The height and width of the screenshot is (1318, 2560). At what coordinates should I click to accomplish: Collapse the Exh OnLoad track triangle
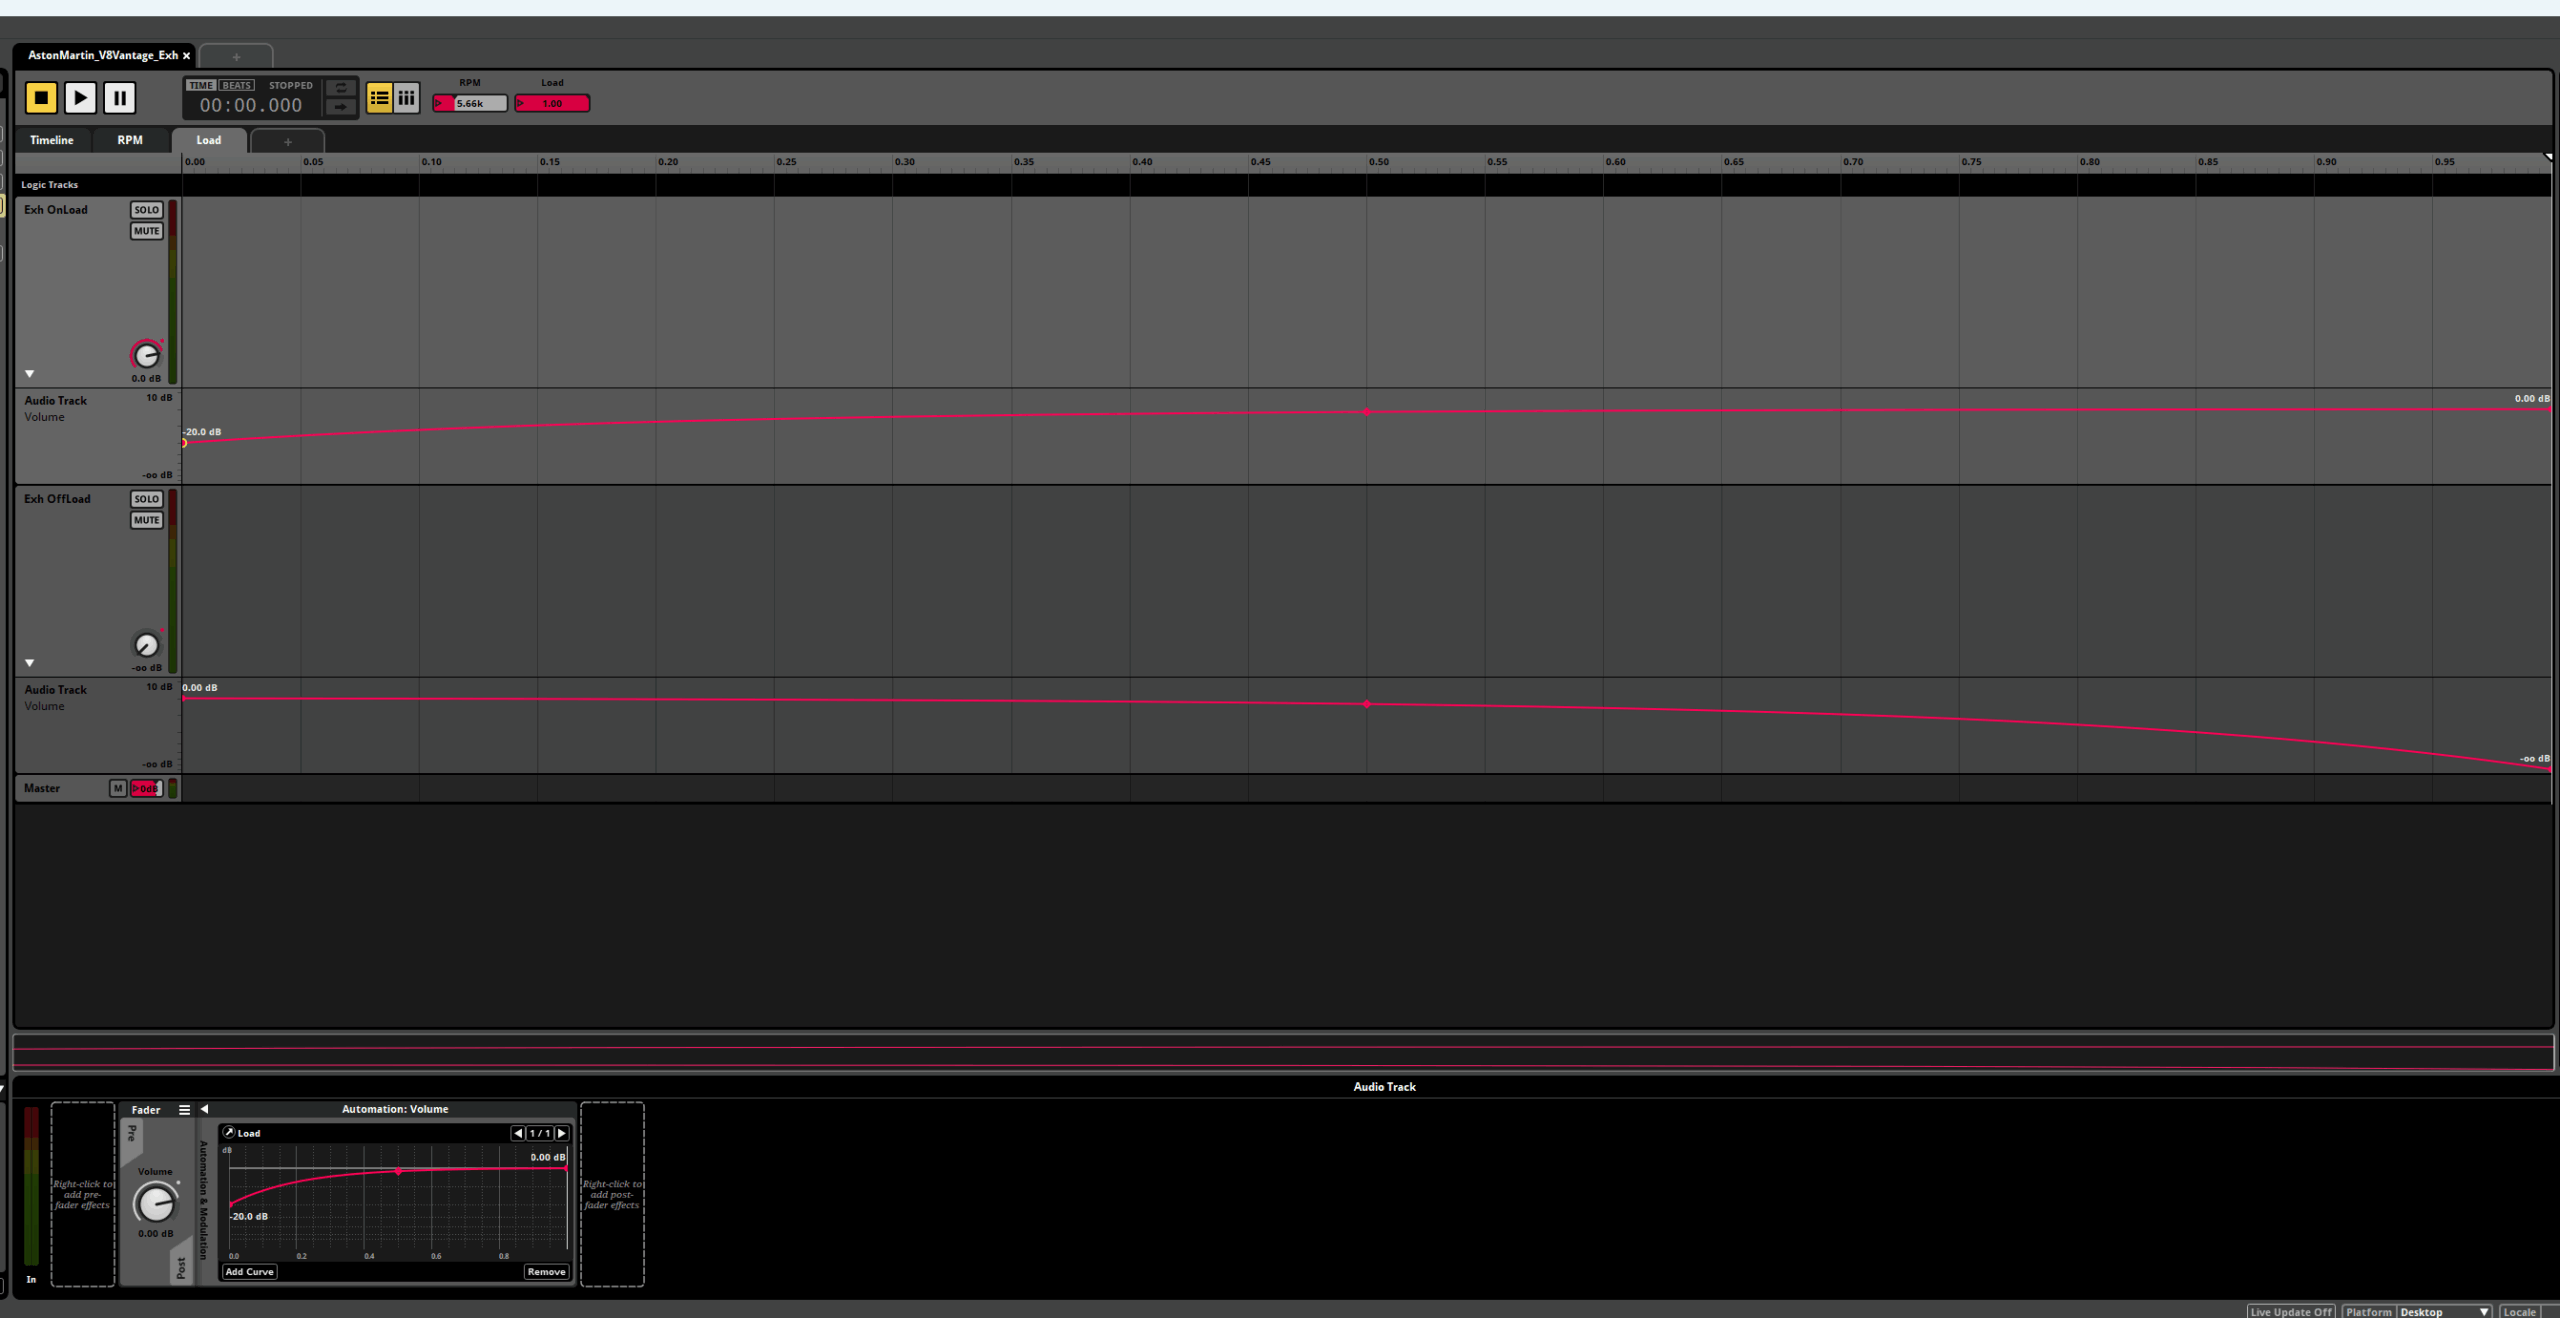pyautogui.click(x=30, y=373)
